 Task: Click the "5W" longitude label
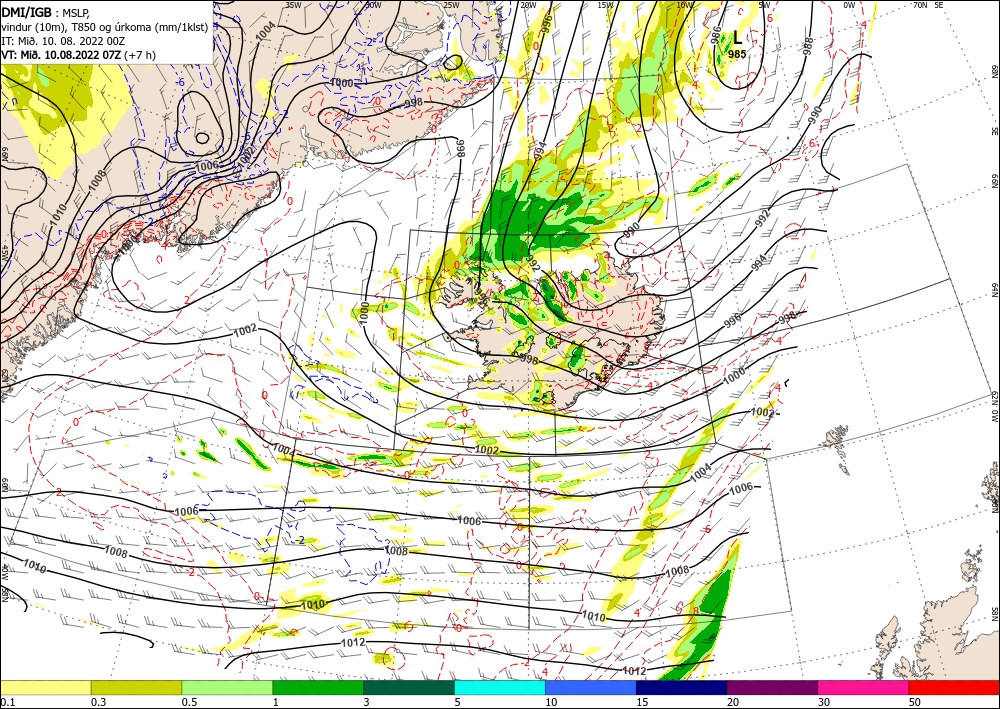[x=764, y=4]
